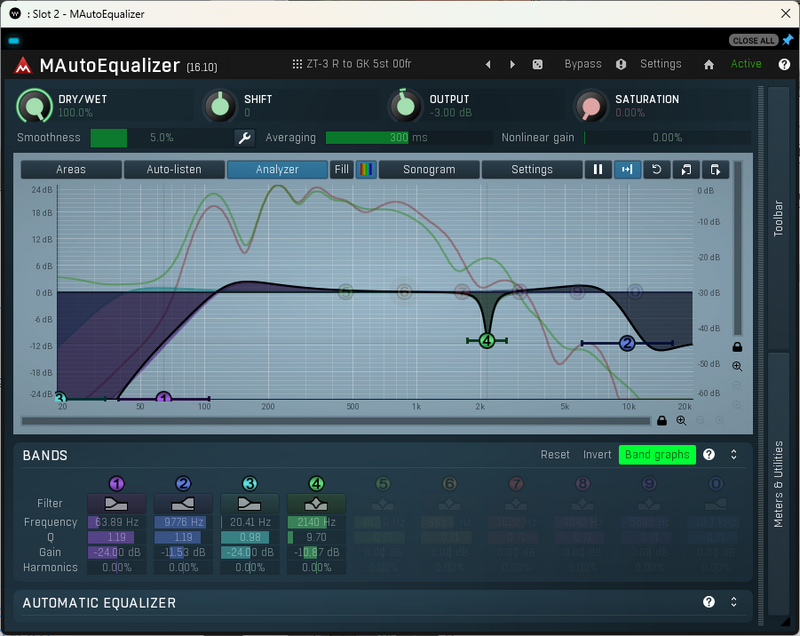The image size is (800, 636).
Task: Click the vertical zoom-in magnifier
Action: point(737,366)
